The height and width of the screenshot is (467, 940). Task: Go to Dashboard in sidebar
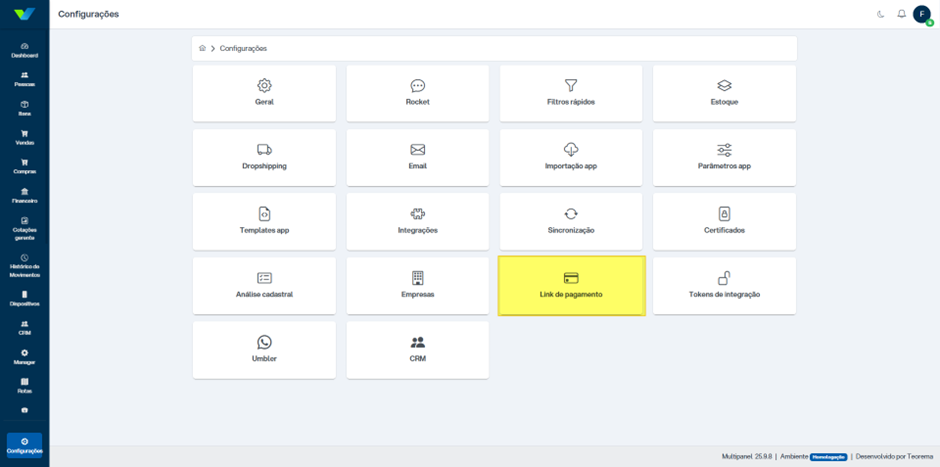(x=25, y=50)
